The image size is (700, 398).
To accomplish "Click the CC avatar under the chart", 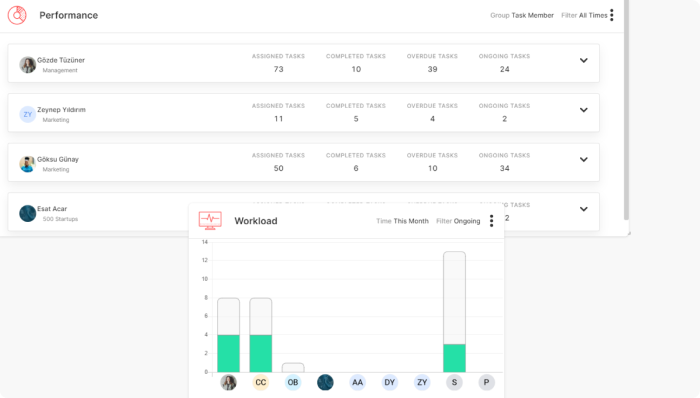I will 261,382.
